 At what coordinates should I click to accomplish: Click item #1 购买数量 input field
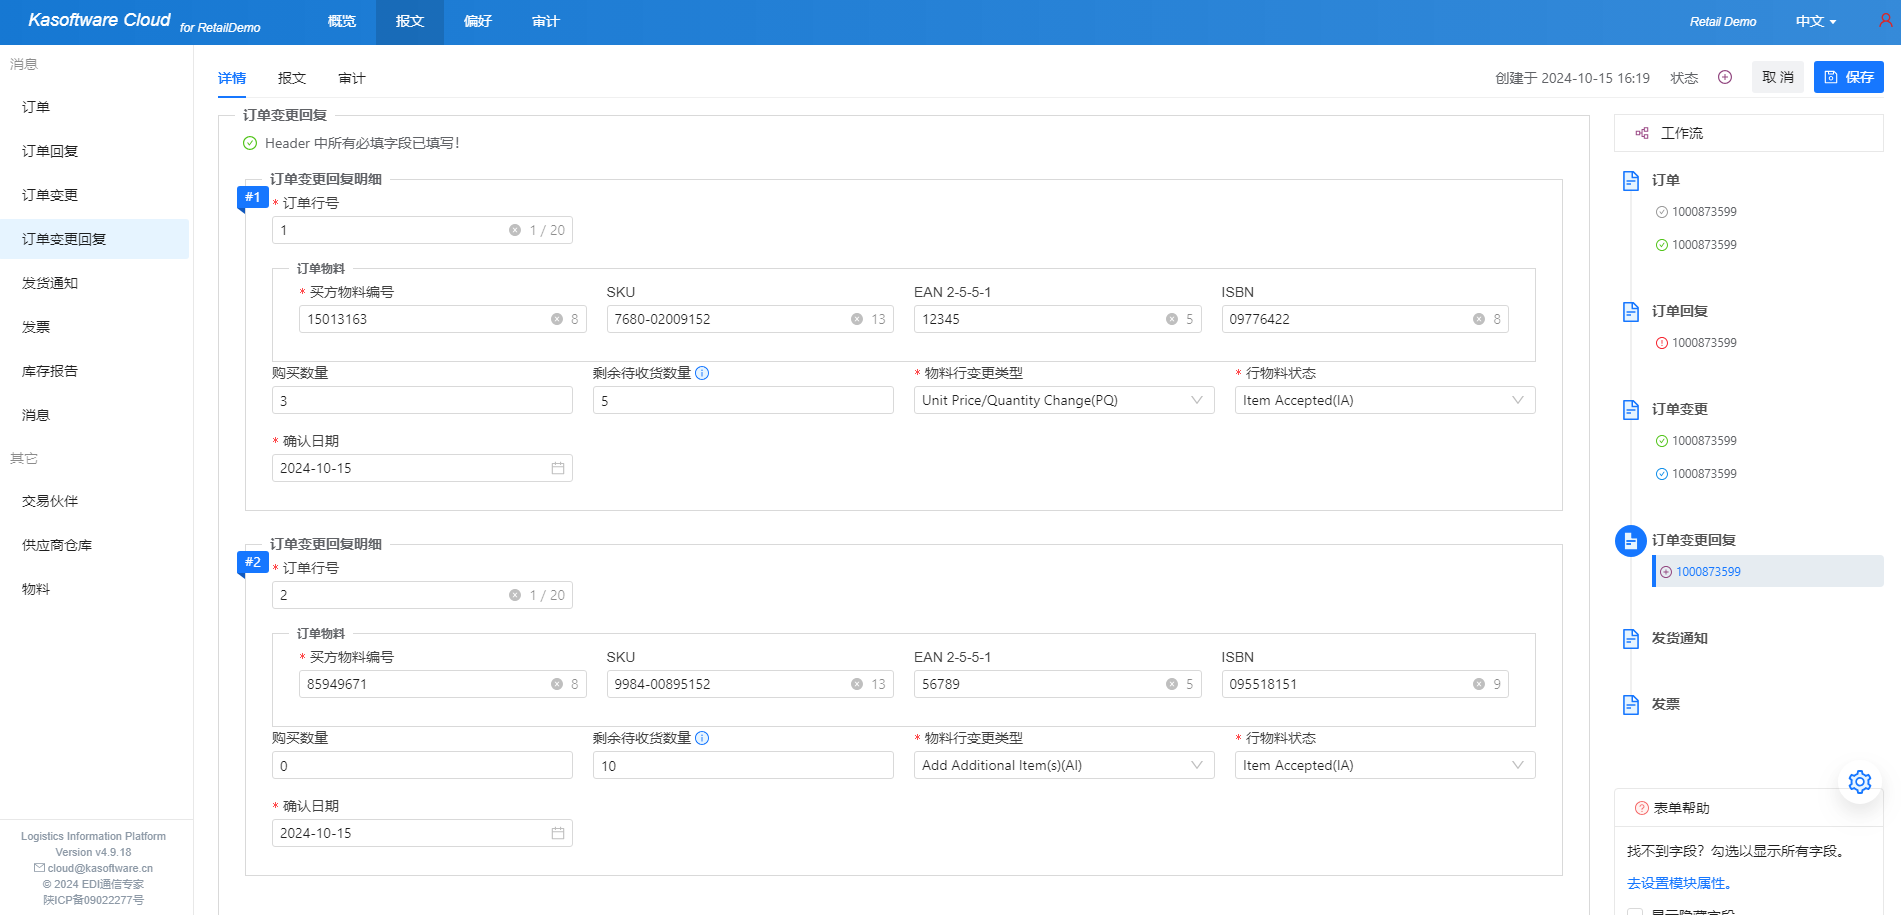[421, 400]
